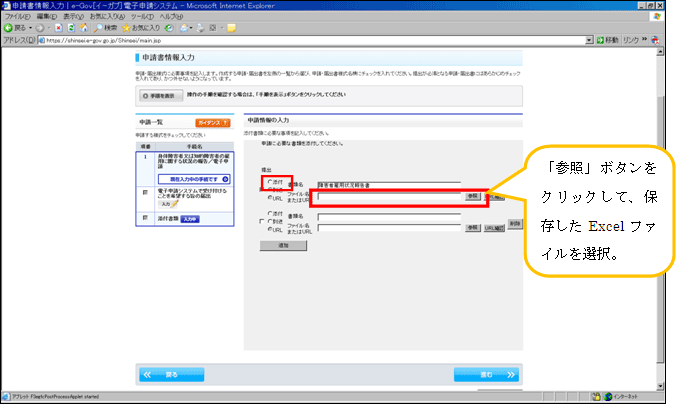The width and height of the screenshot is (676, 404).
Task: Click the 進む next button at bottom
Action: pos(486,375)
